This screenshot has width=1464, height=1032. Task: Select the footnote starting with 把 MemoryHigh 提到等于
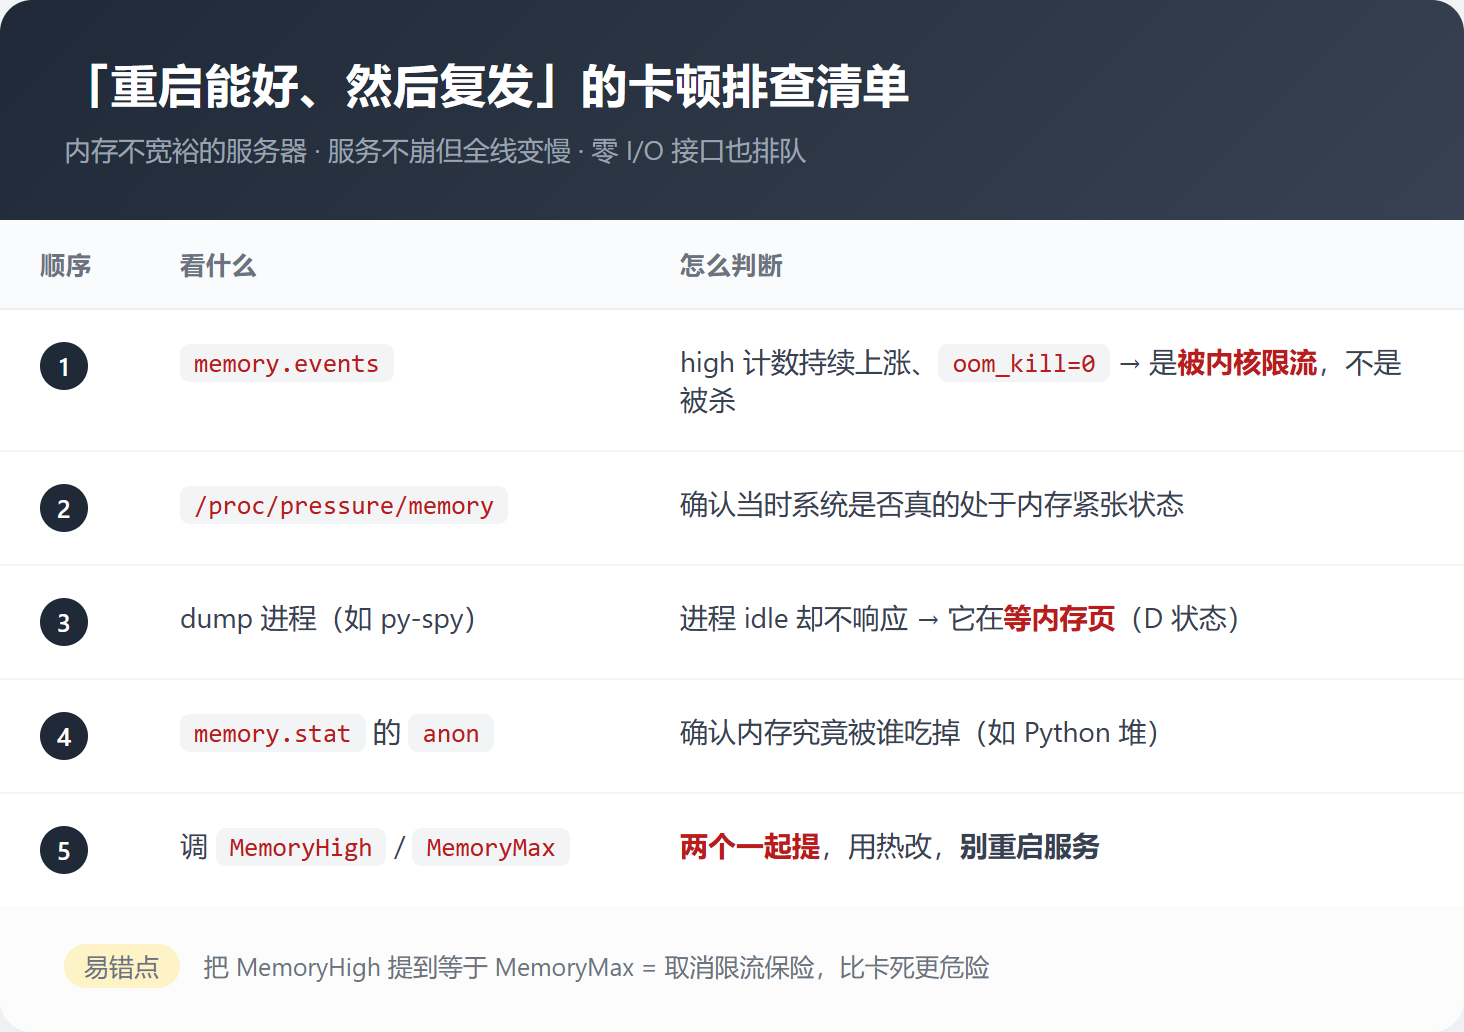tap(597, 967)
